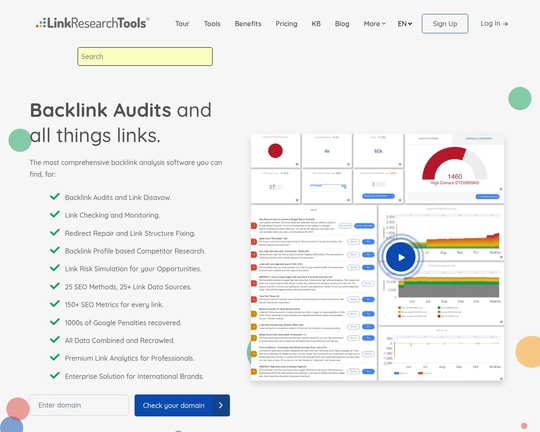Open the KB link
540x432 pixels.
click(x=316, y=24)
